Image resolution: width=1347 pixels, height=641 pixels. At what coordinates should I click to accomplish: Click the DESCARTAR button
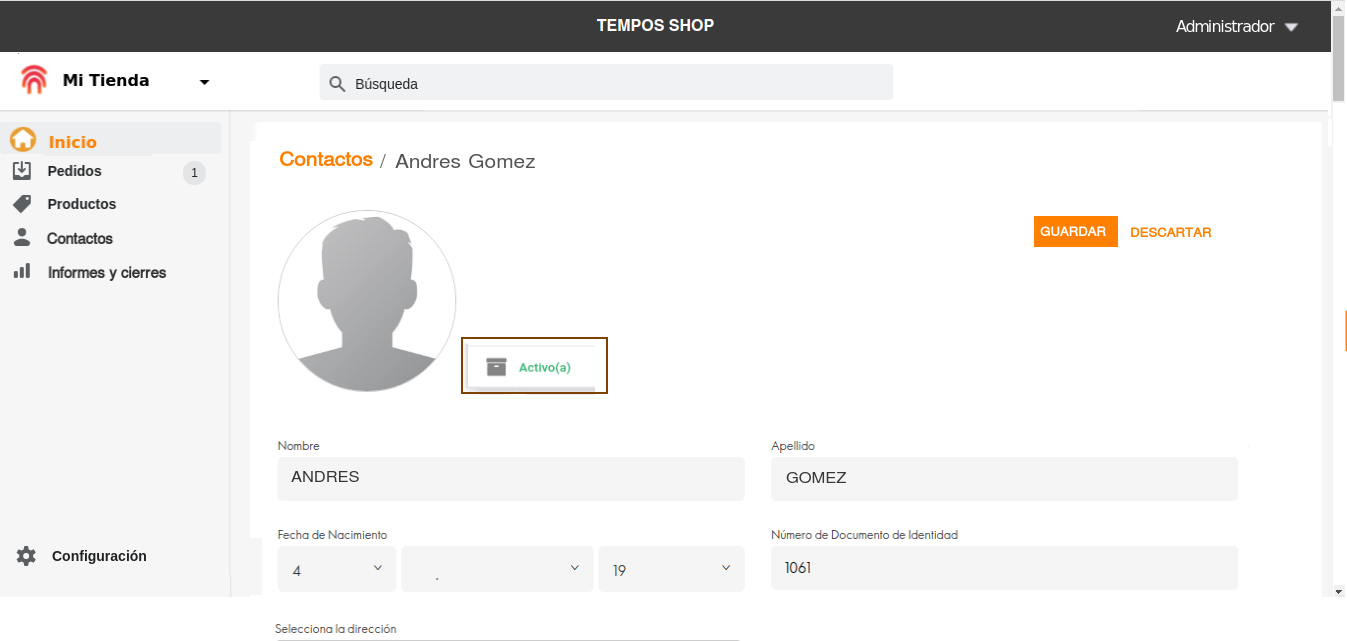click(x=1170, y=232)
